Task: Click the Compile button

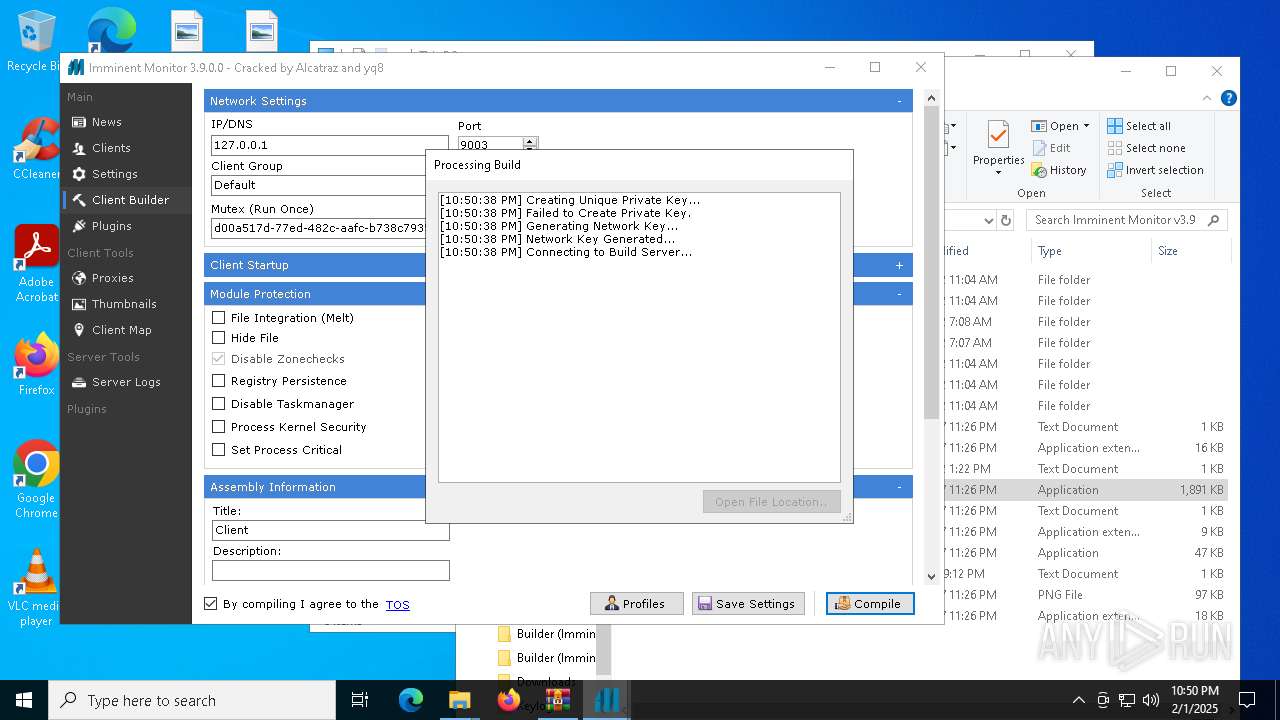Action: (x=870, y=604)
